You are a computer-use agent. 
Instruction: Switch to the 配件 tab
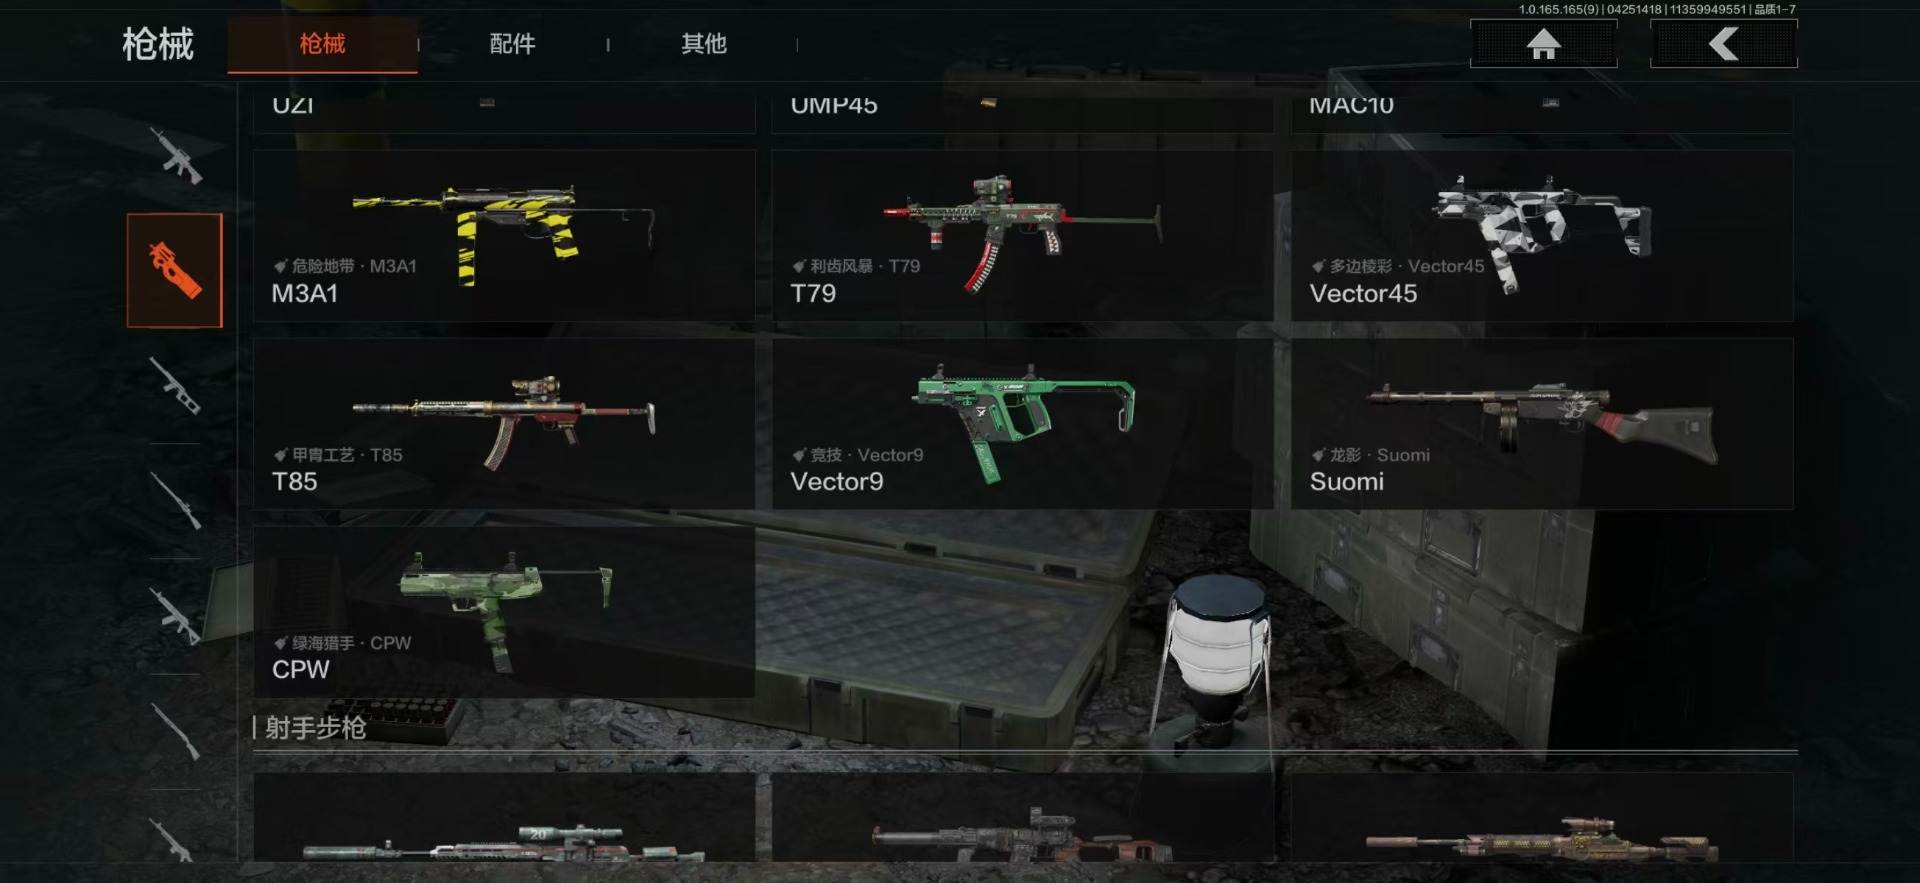512,44
